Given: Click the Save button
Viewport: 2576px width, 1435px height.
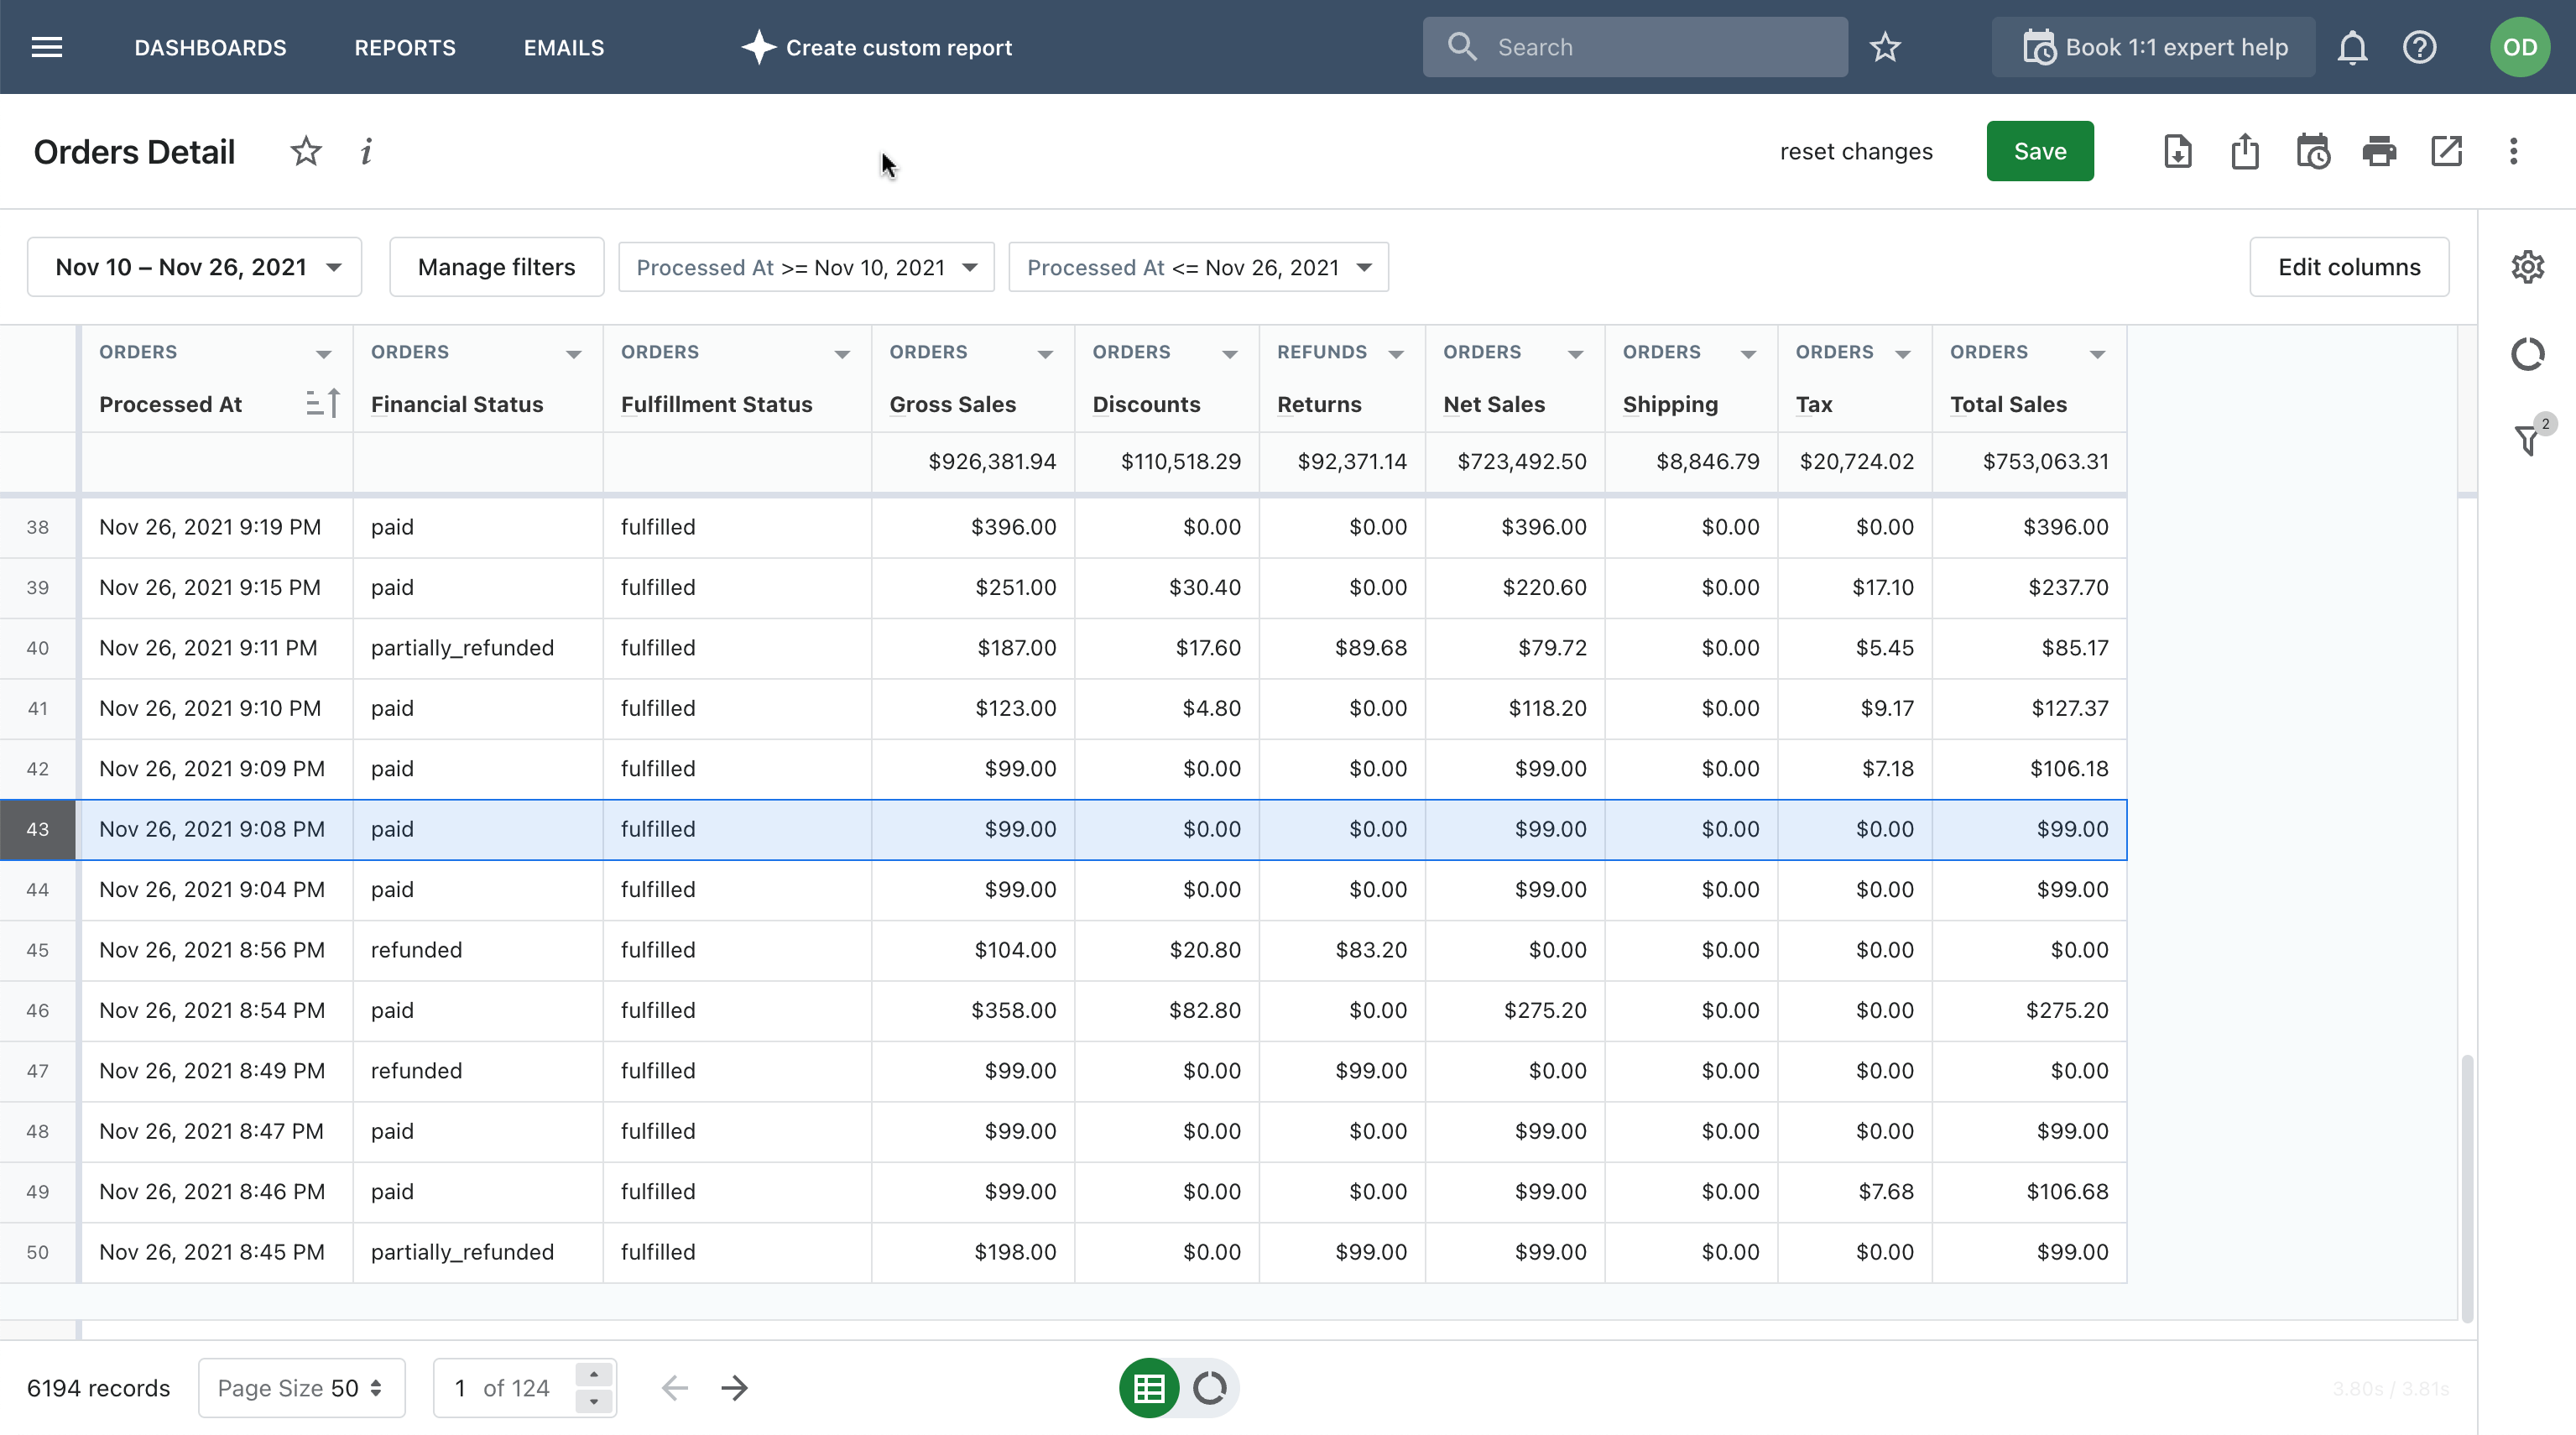Looking at the screenshot, I should pyautogui.click(x=2039, y=150).
